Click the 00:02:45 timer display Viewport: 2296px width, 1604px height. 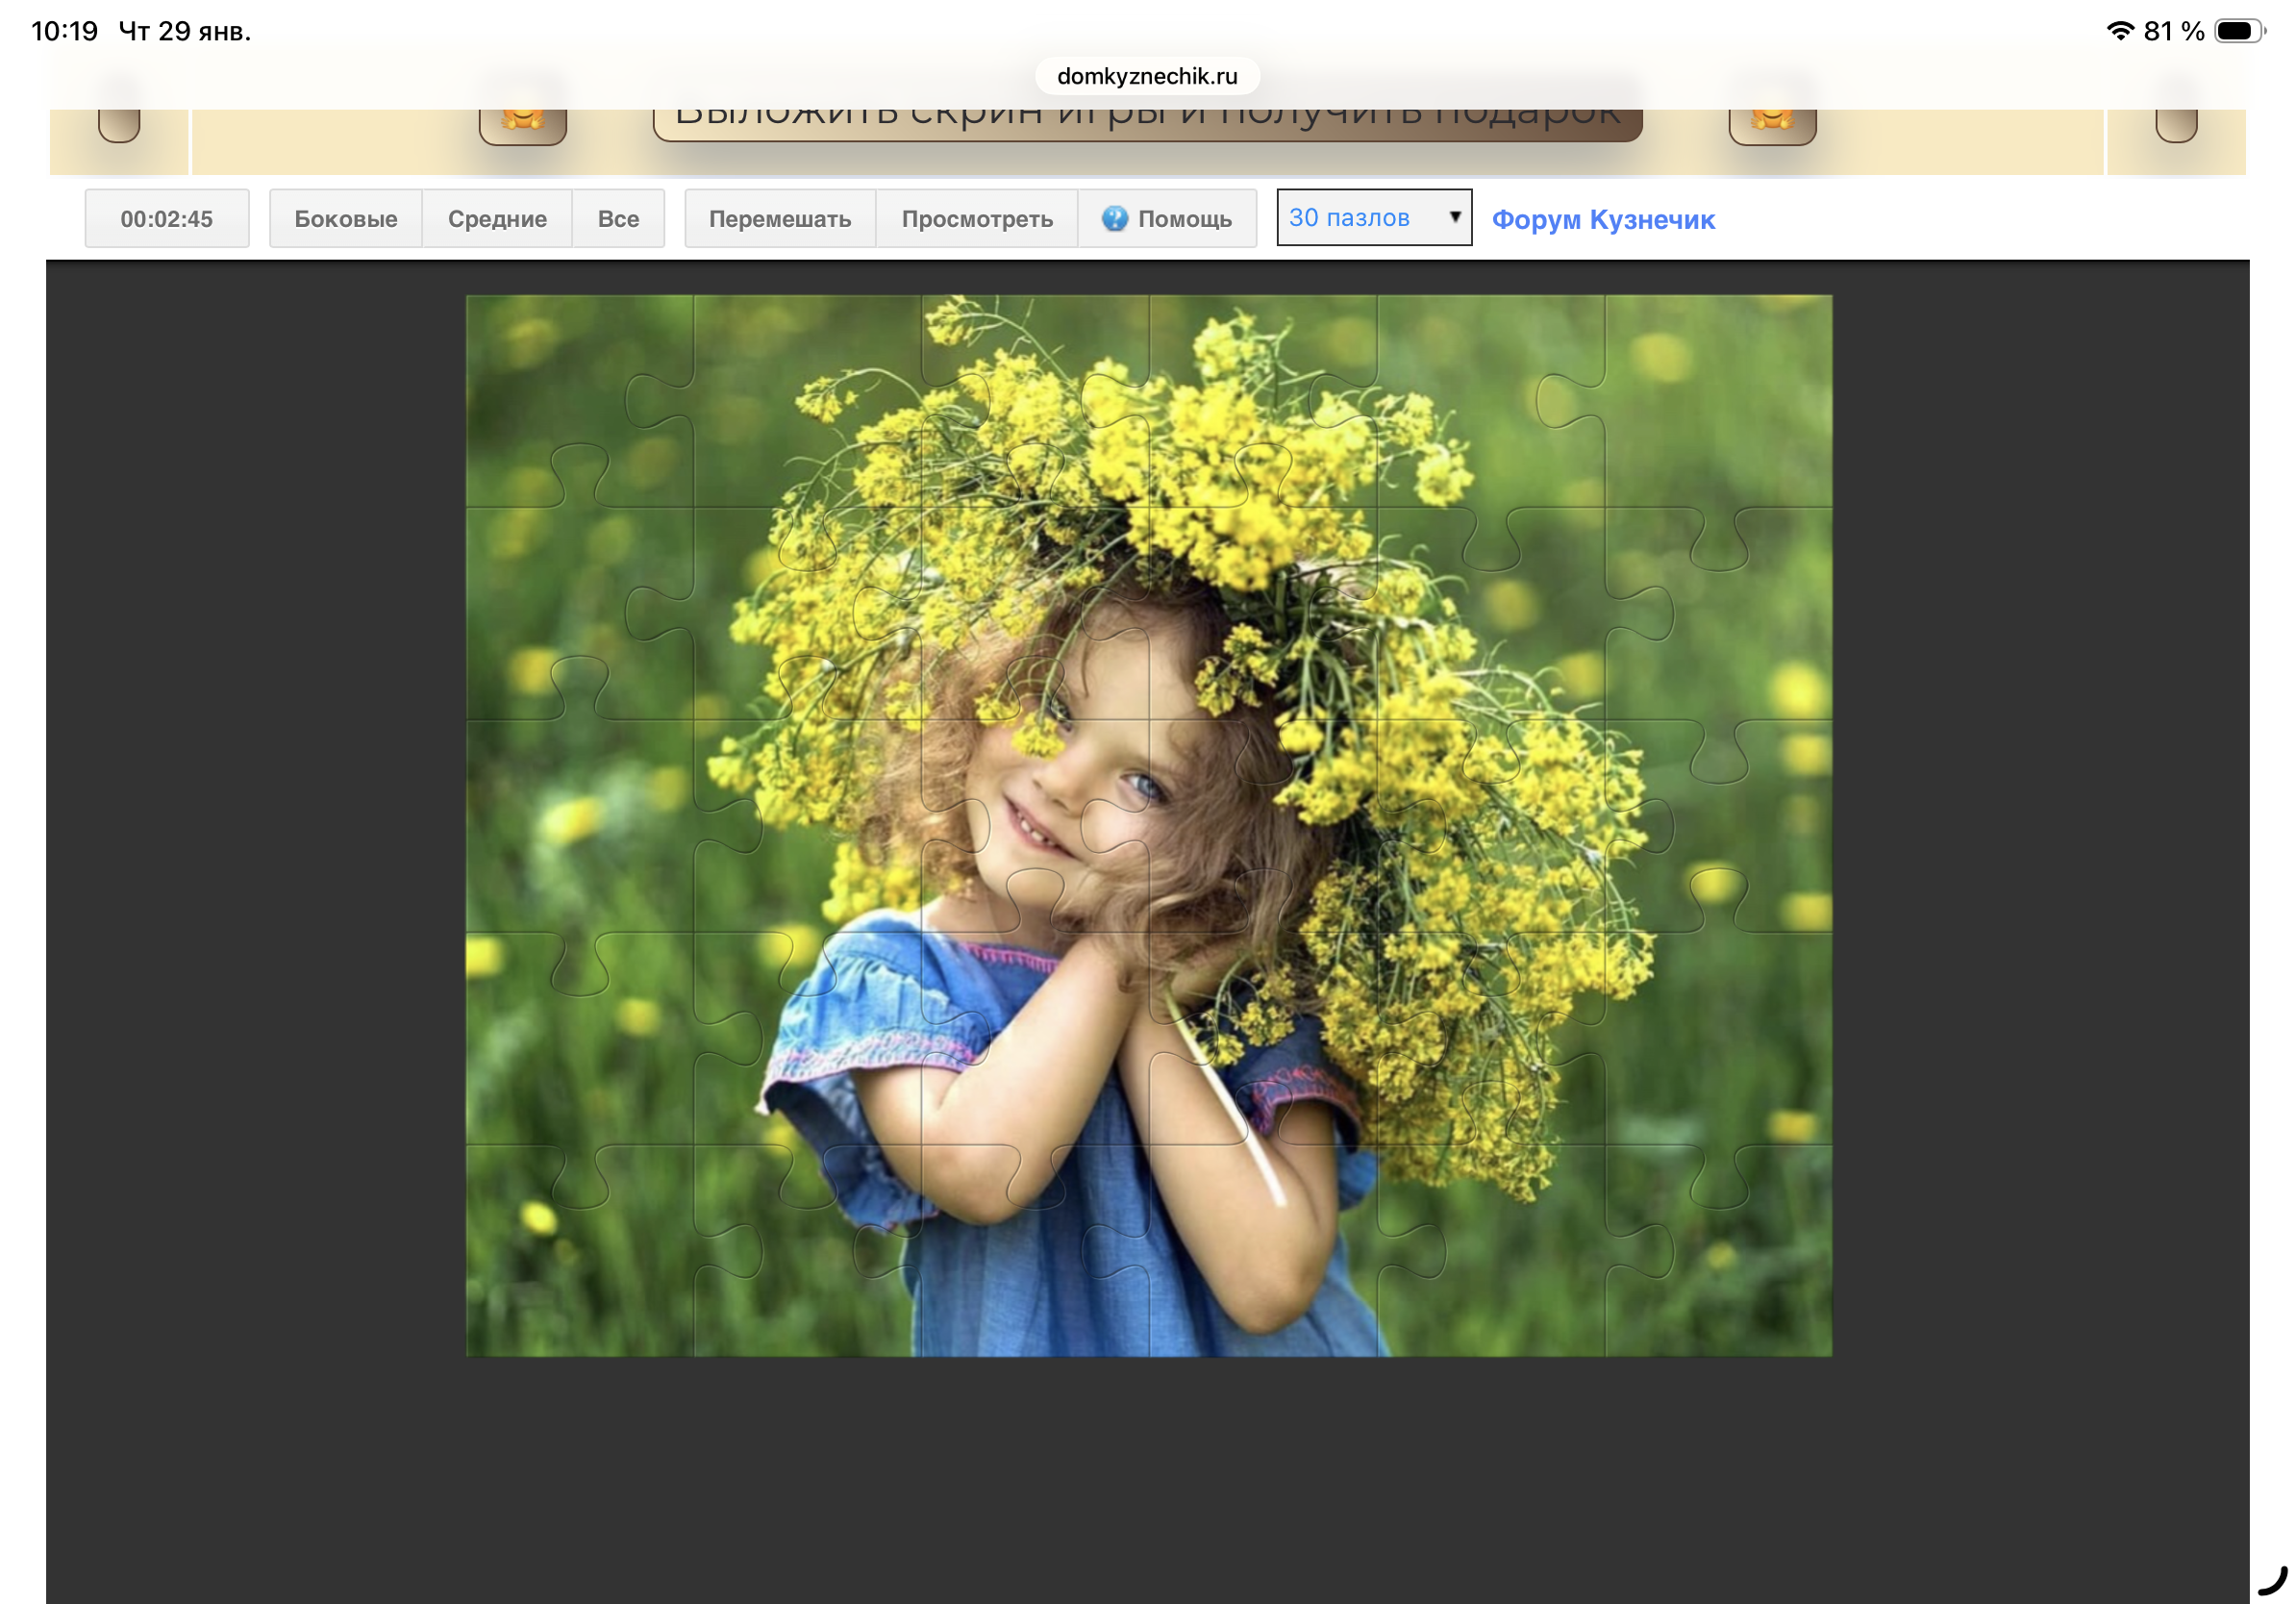tap(166, 218)
